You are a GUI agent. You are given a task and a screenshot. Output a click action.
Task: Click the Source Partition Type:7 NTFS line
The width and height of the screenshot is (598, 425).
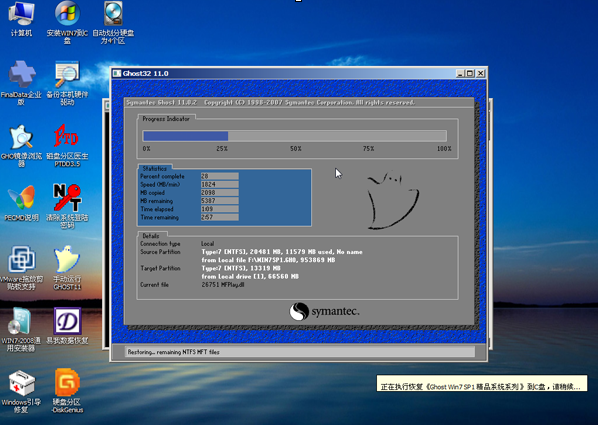(282, 252)
